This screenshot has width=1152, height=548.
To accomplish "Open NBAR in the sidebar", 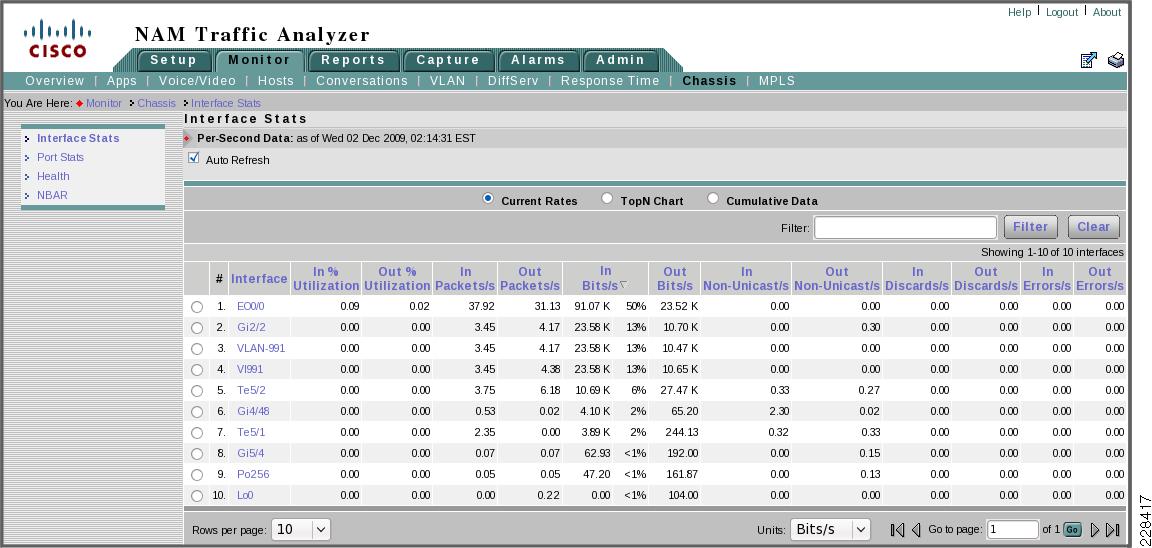I will click(x=52, y=195).
